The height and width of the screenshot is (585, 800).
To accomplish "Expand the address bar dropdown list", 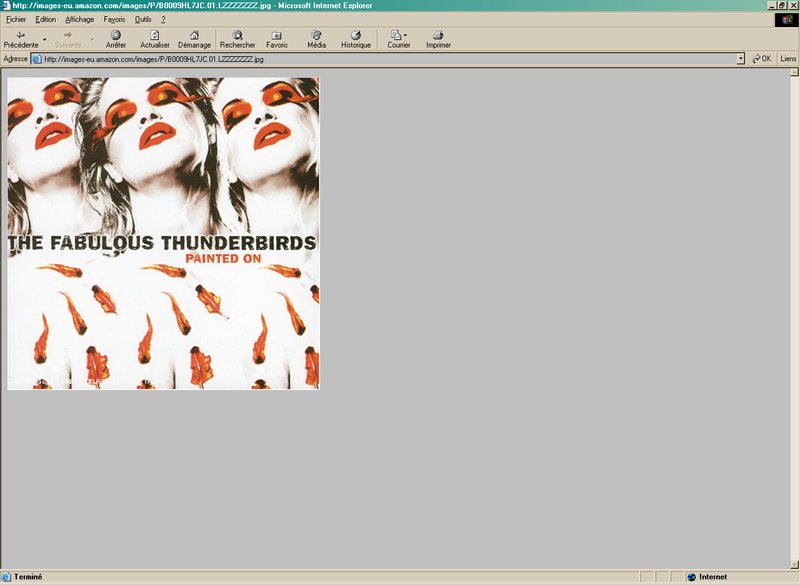I will point(741,59).
